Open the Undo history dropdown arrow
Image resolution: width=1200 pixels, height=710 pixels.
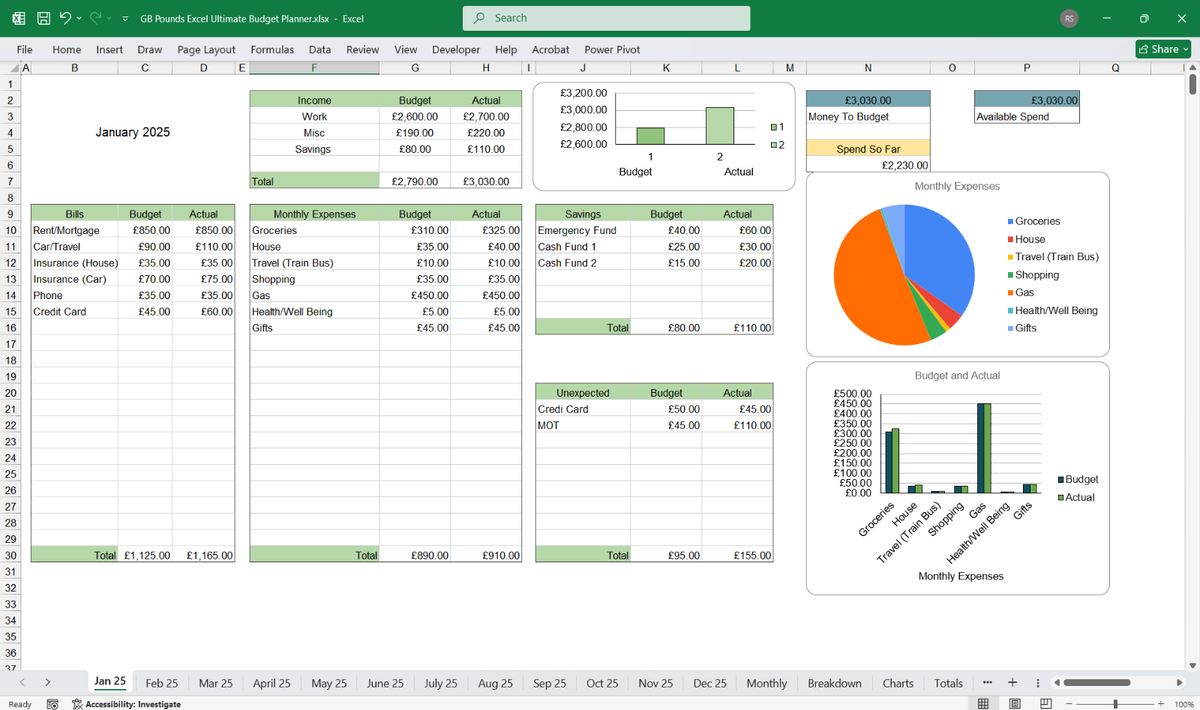point(79,18)
